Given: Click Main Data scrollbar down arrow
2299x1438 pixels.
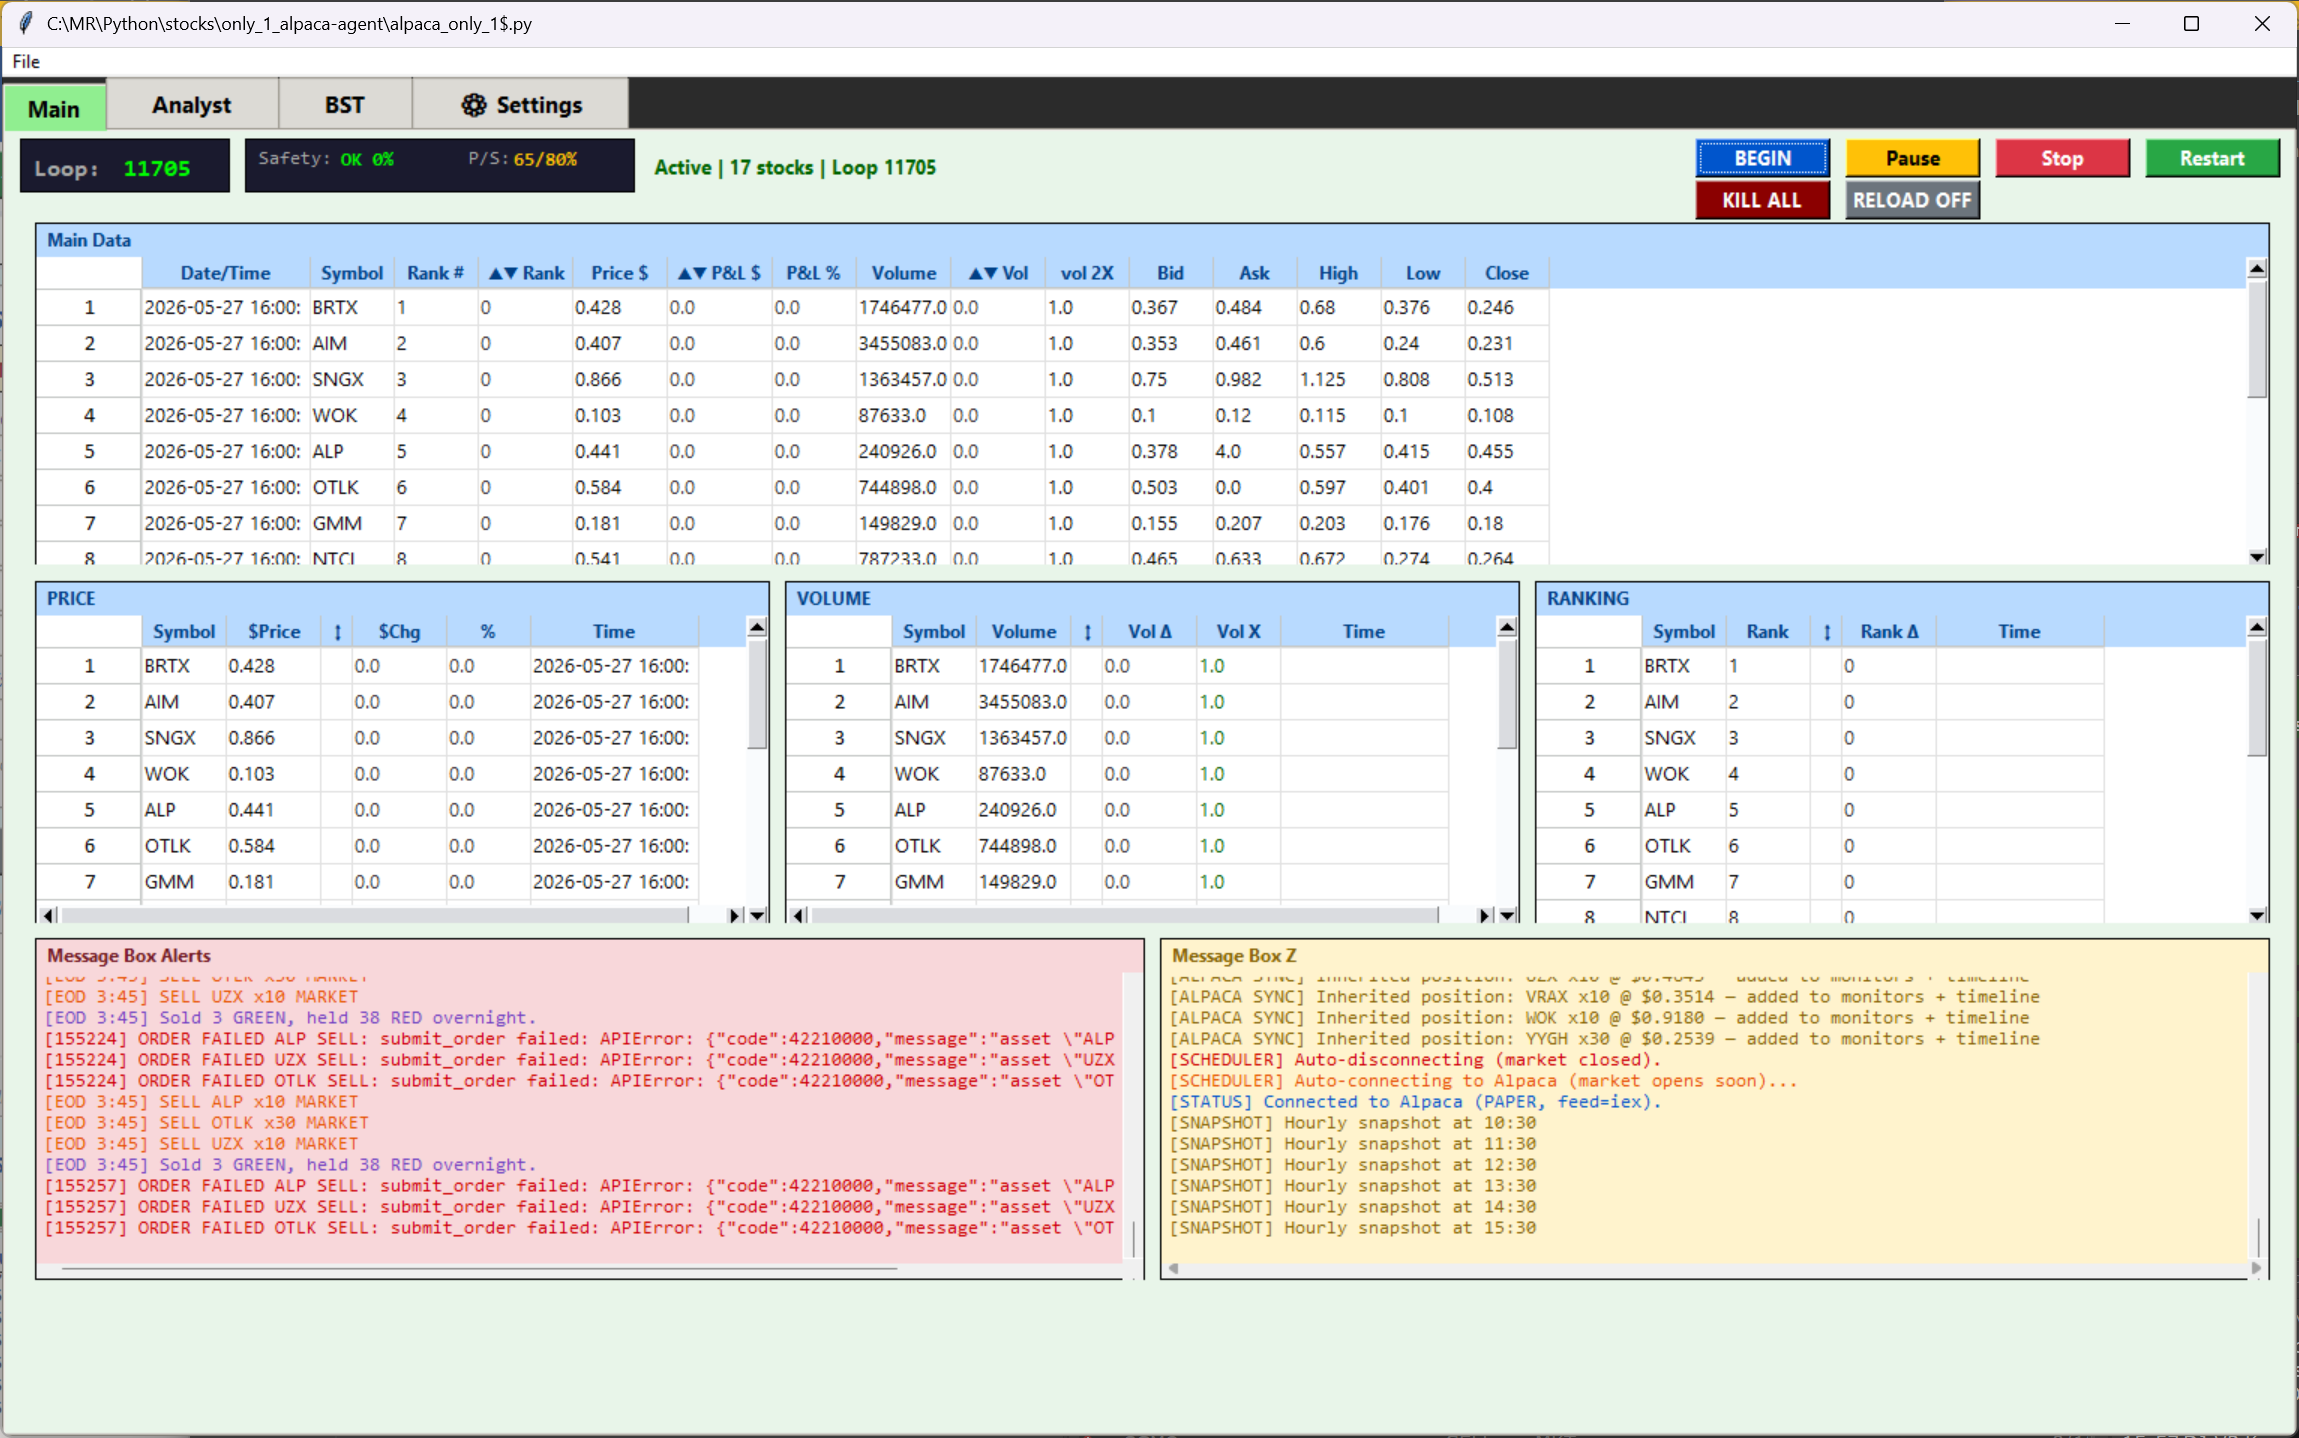Looking at the screenshot, I should click(2257, 556).
